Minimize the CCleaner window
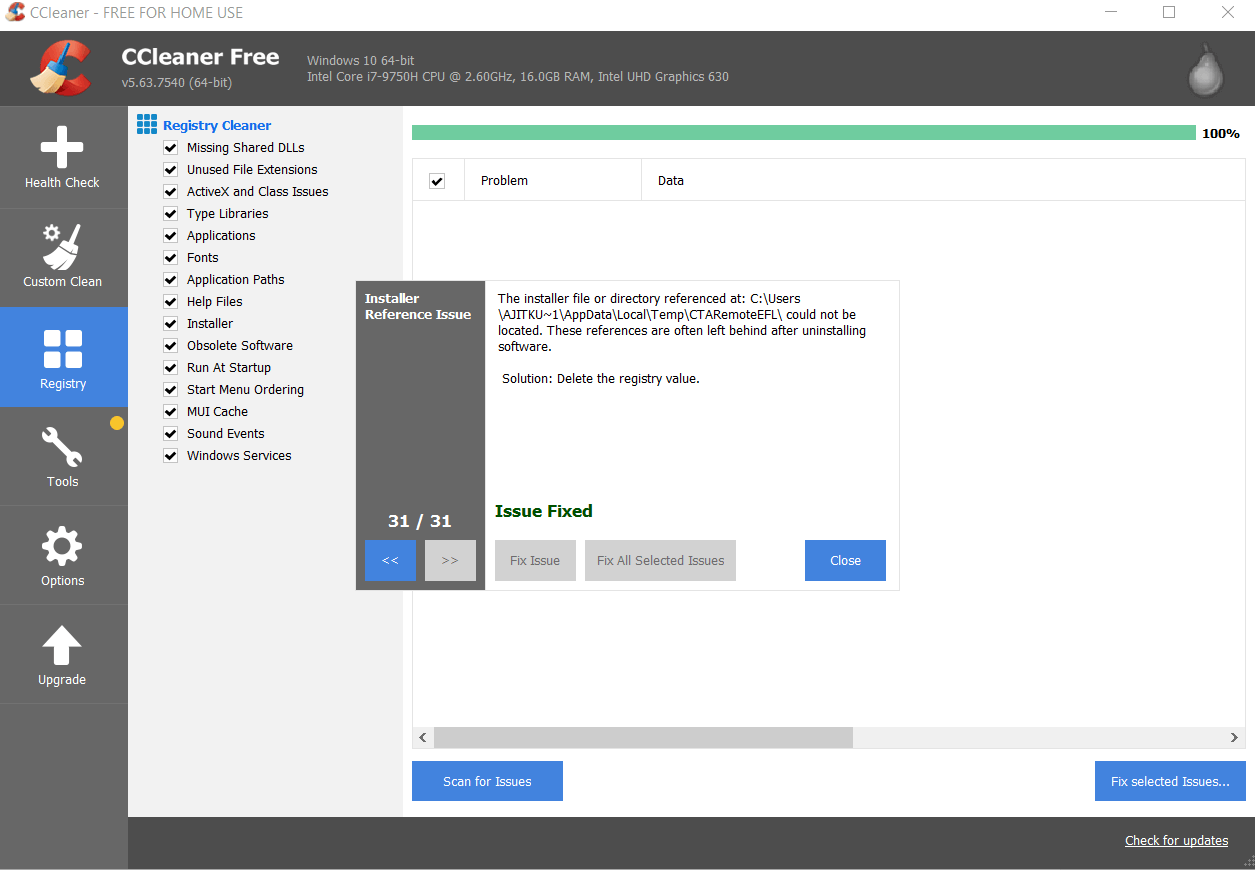This screenshot has height=870, width=1255. 1112,13
